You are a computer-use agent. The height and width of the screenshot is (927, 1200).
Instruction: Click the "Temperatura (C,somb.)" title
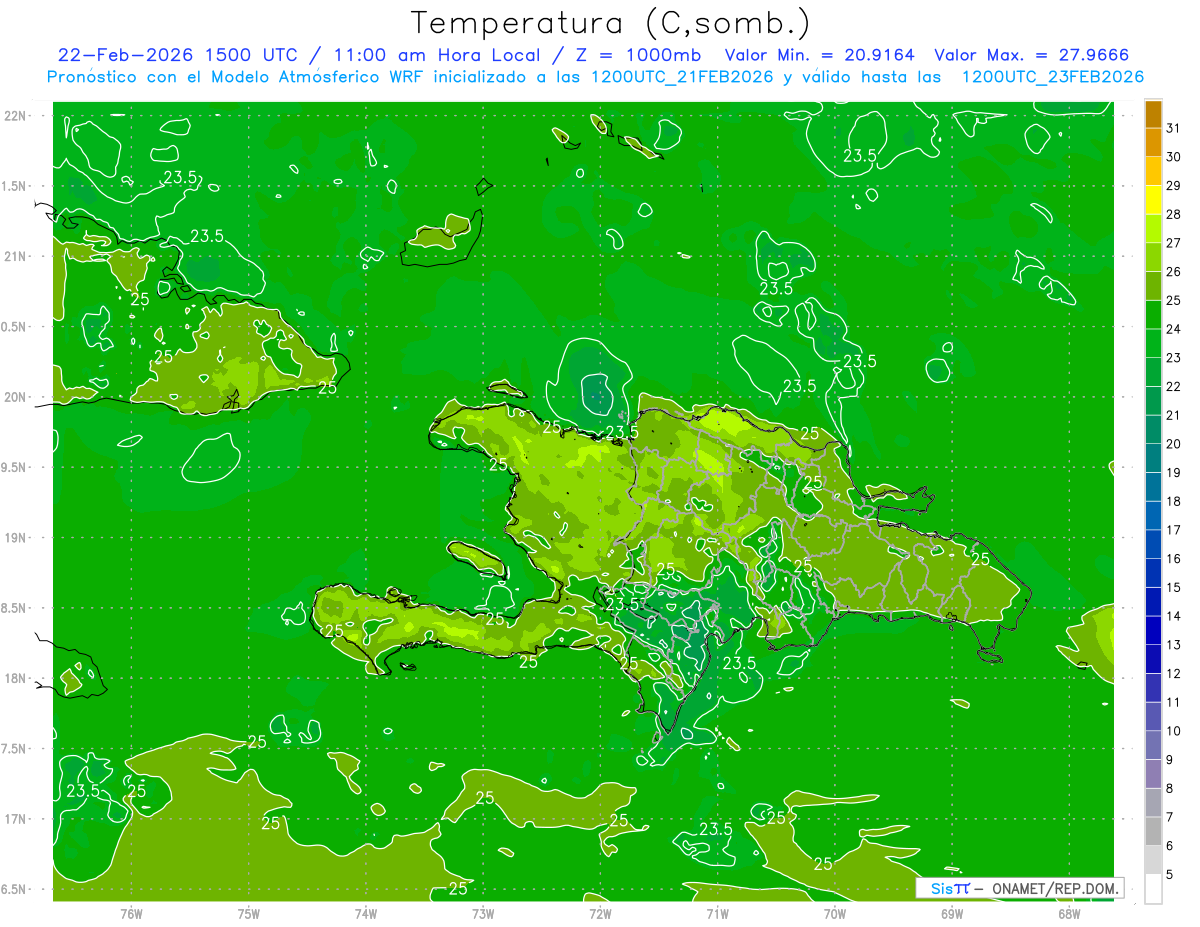click(x=611, y=23)
